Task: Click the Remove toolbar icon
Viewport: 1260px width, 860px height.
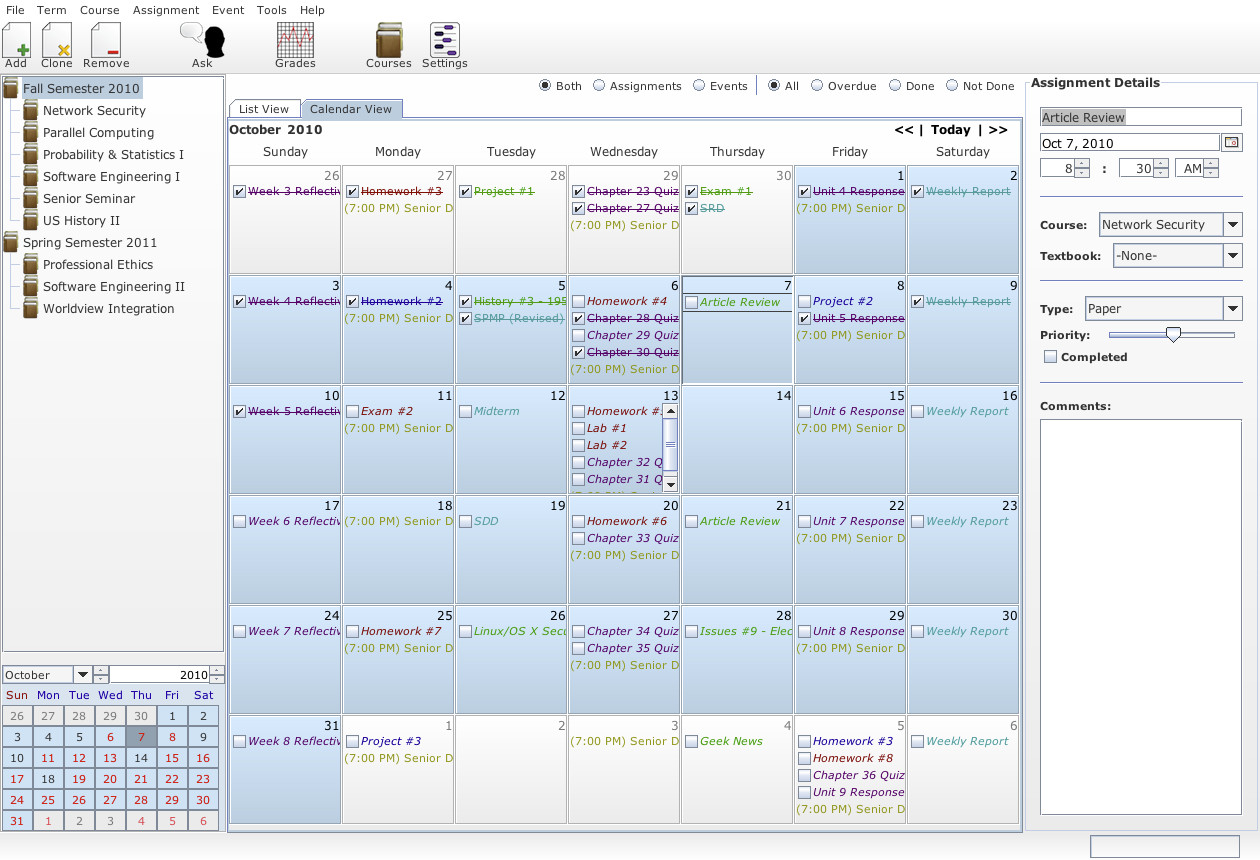Action: [x=106, y=40]
